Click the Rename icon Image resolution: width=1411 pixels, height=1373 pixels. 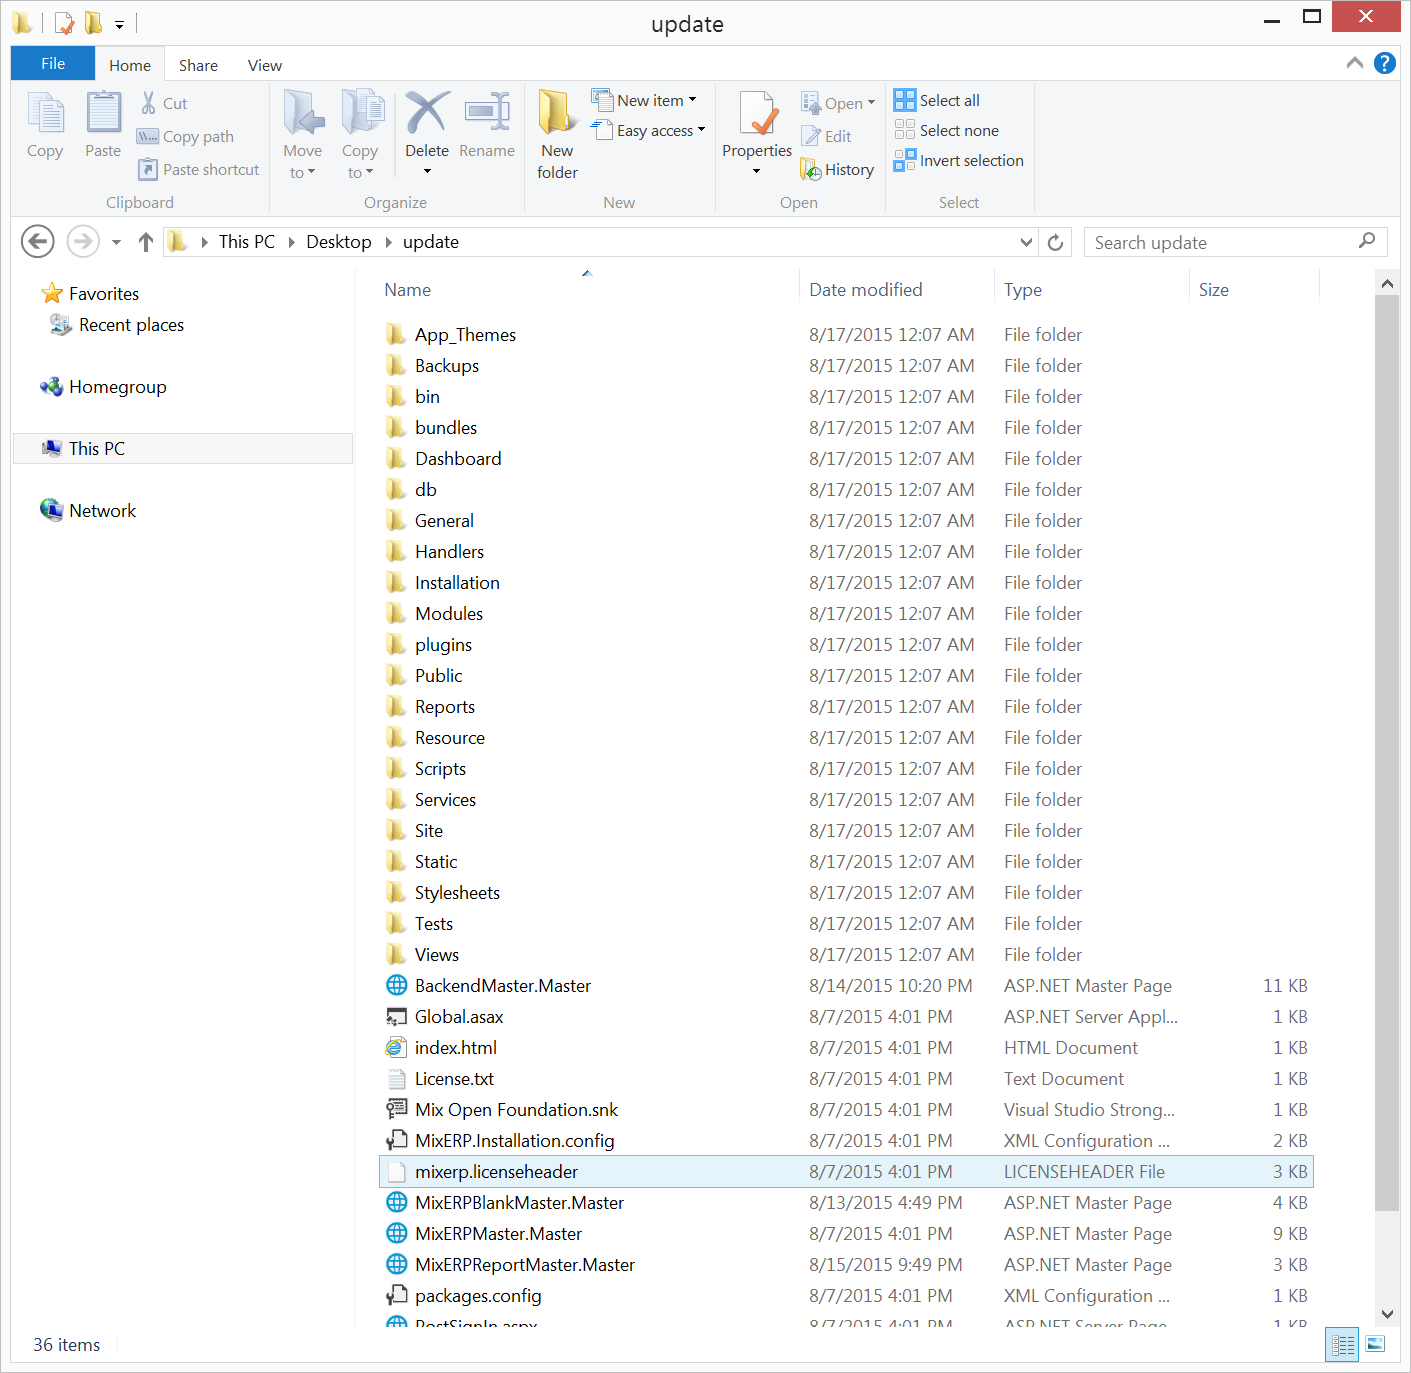point(487,112)
